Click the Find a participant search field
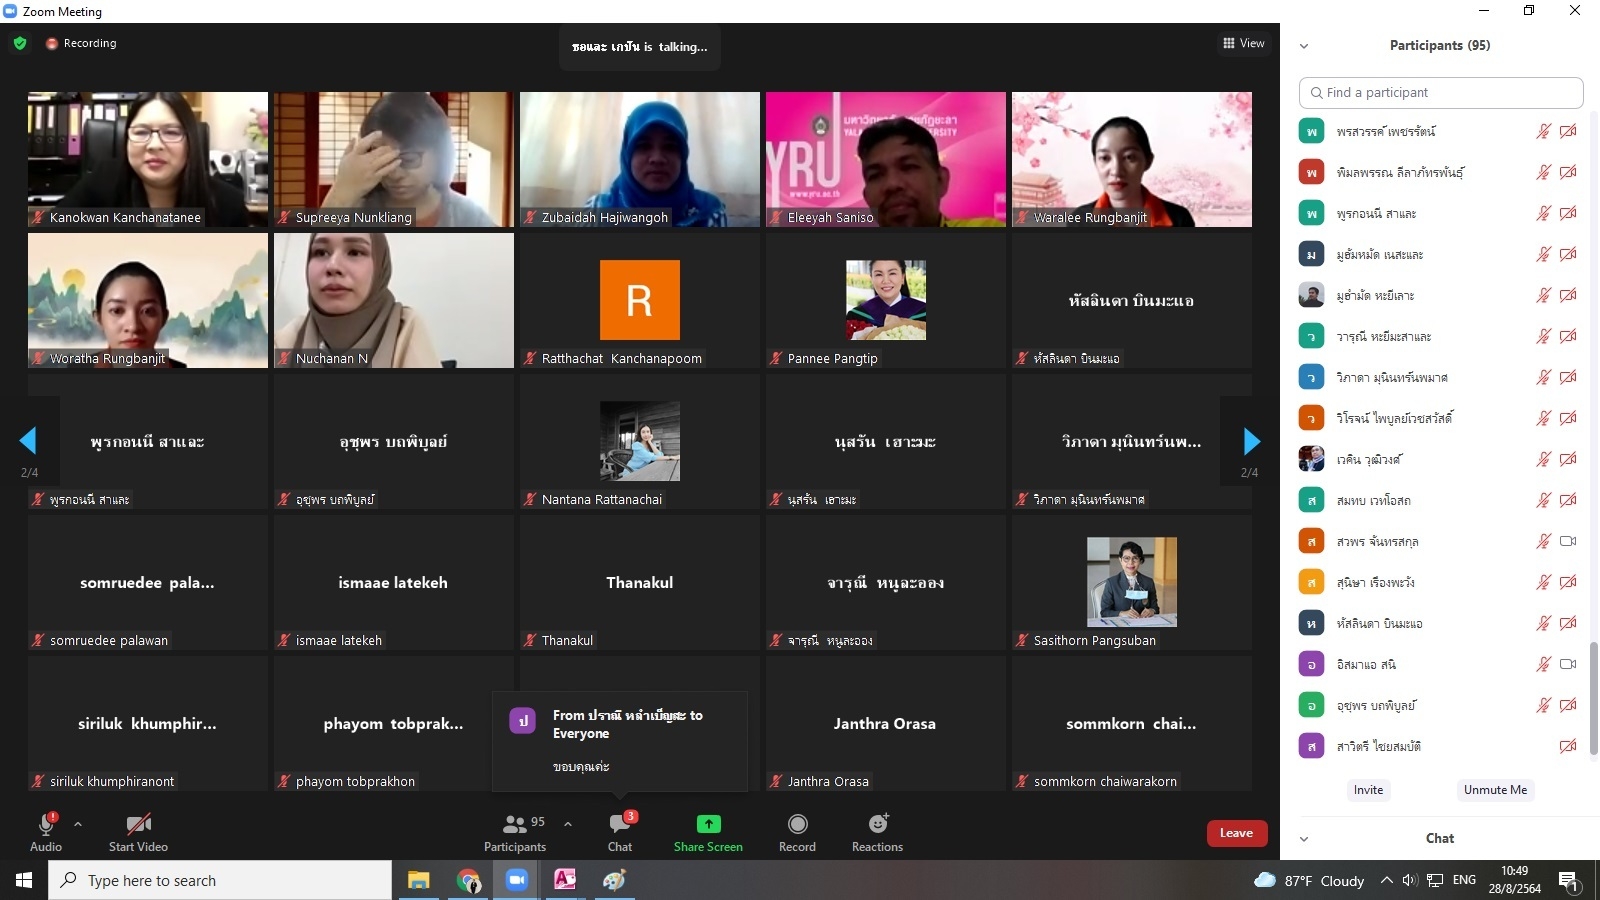 (x=1441, y=93)
